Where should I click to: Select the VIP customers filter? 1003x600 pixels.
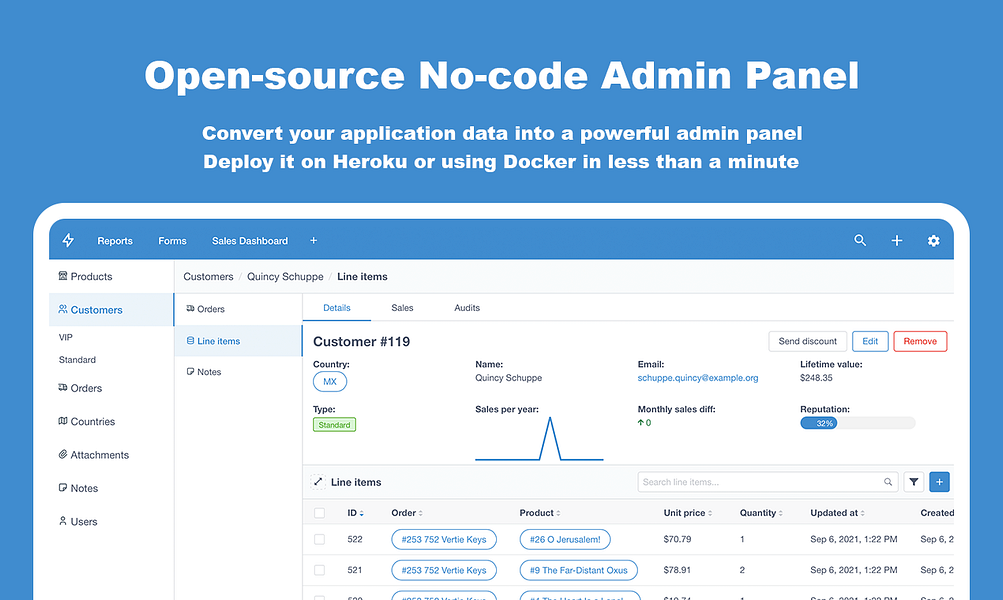pyautogui.click(x=66, y=337)
